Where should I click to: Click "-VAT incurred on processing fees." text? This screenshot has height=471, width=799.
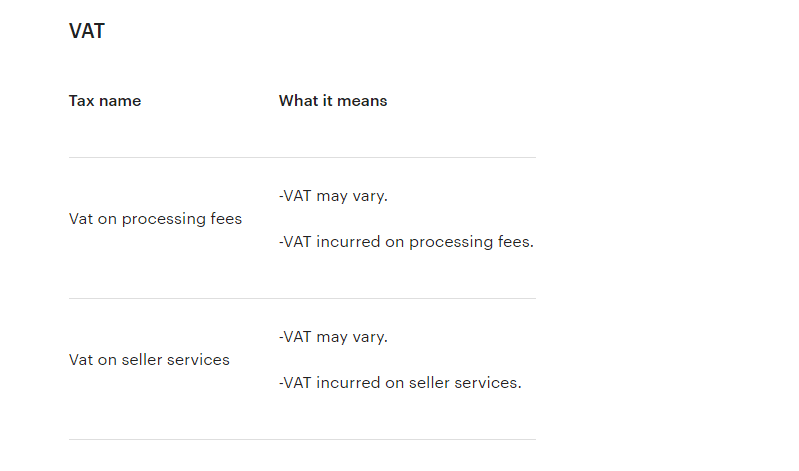[406, 242]
